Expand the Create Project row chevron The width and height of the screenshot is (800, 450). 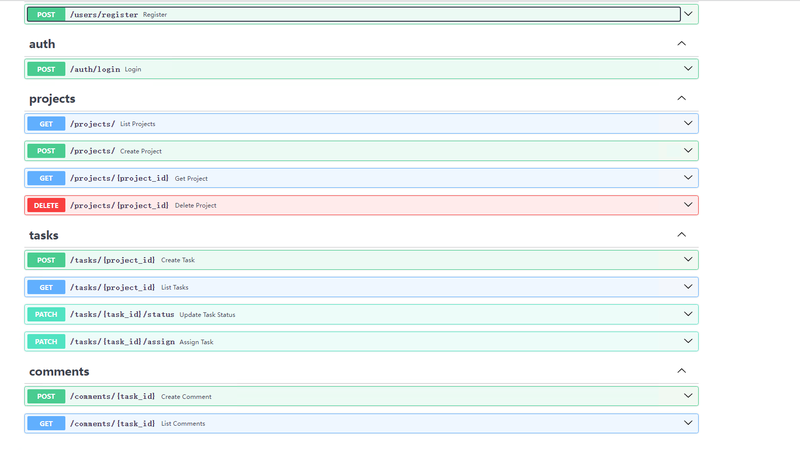[x=688, y=151]
